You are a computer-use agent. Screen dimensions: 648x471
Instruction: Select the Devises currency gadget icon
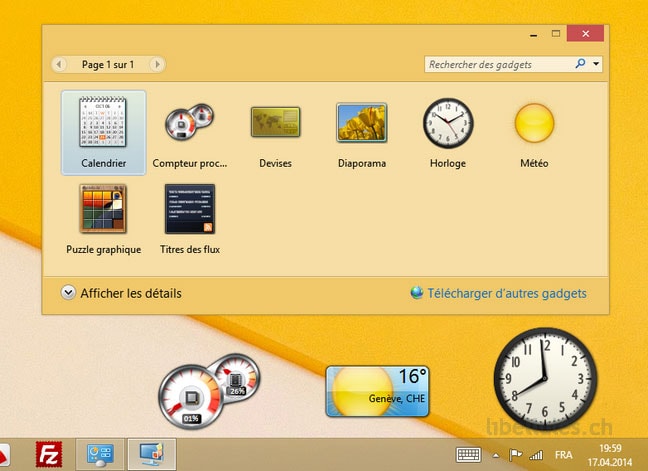pos(275,122)
